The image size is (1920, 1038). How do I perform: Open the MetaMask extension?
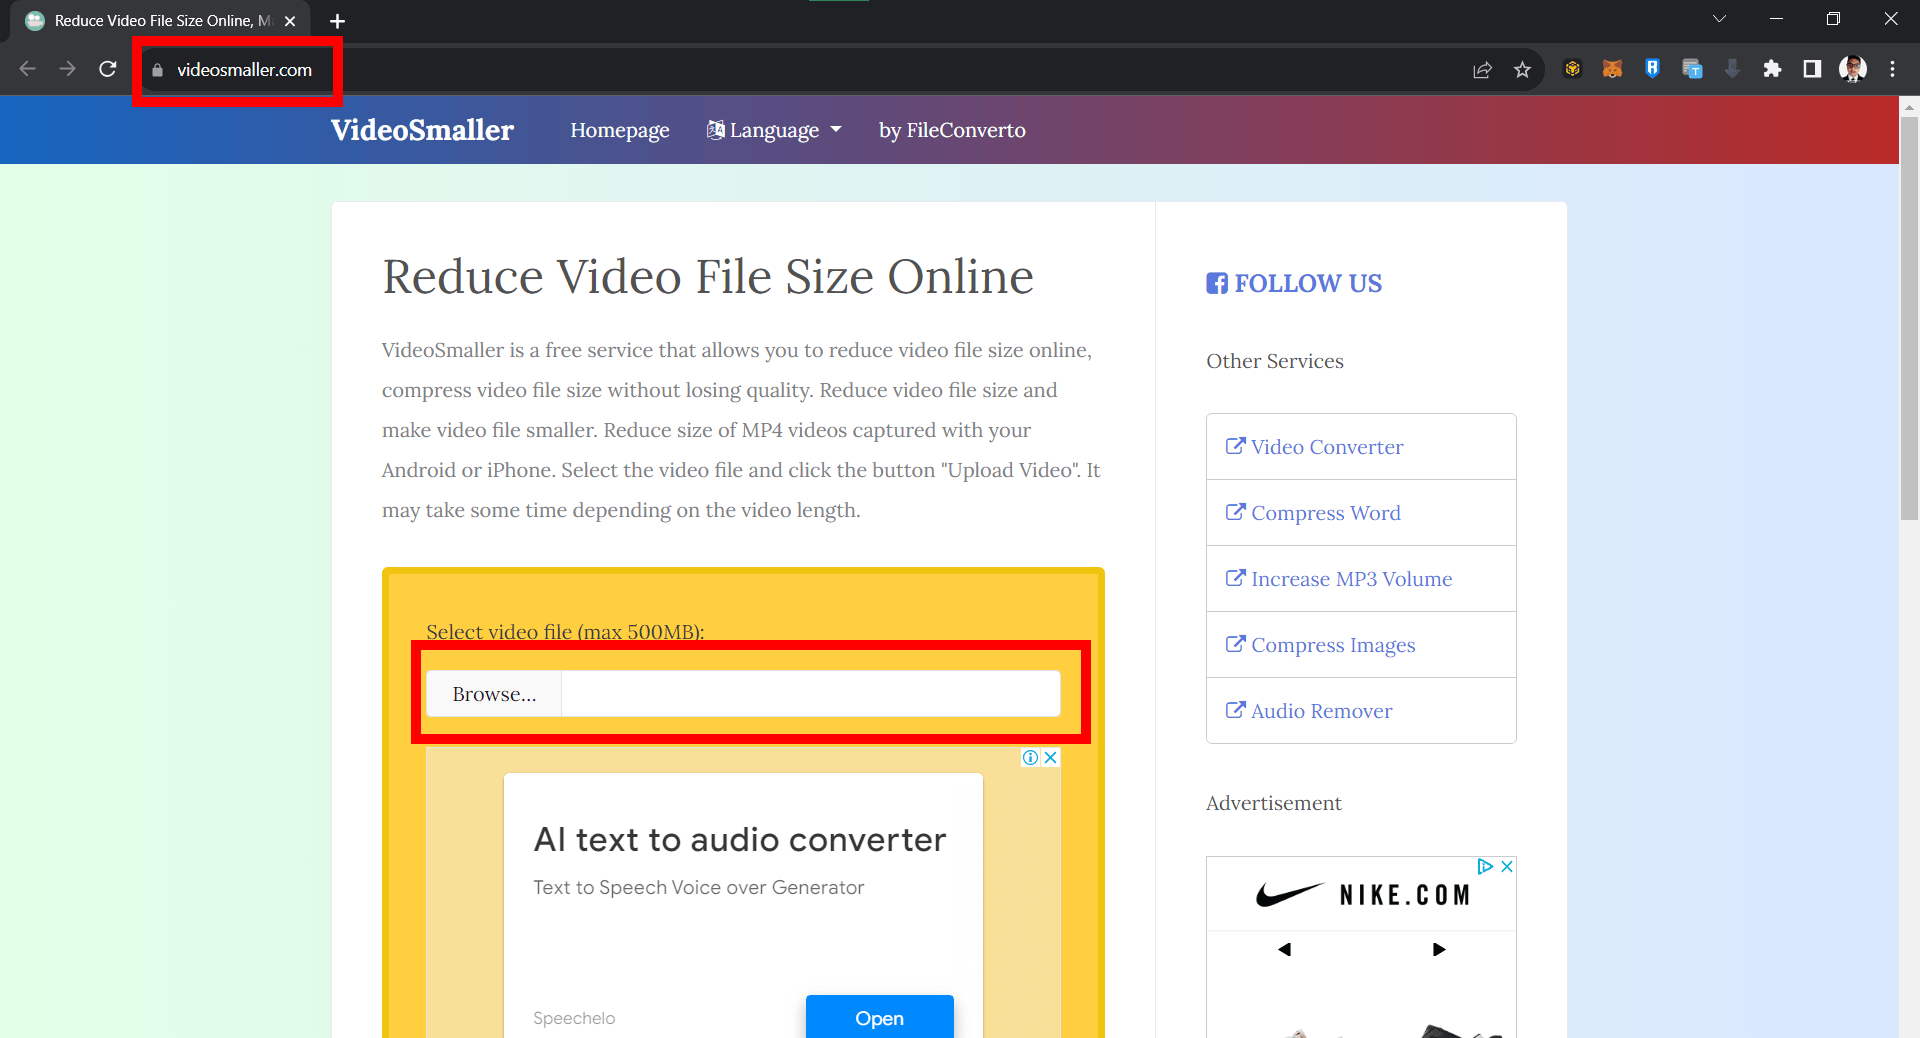(1611, 69)
